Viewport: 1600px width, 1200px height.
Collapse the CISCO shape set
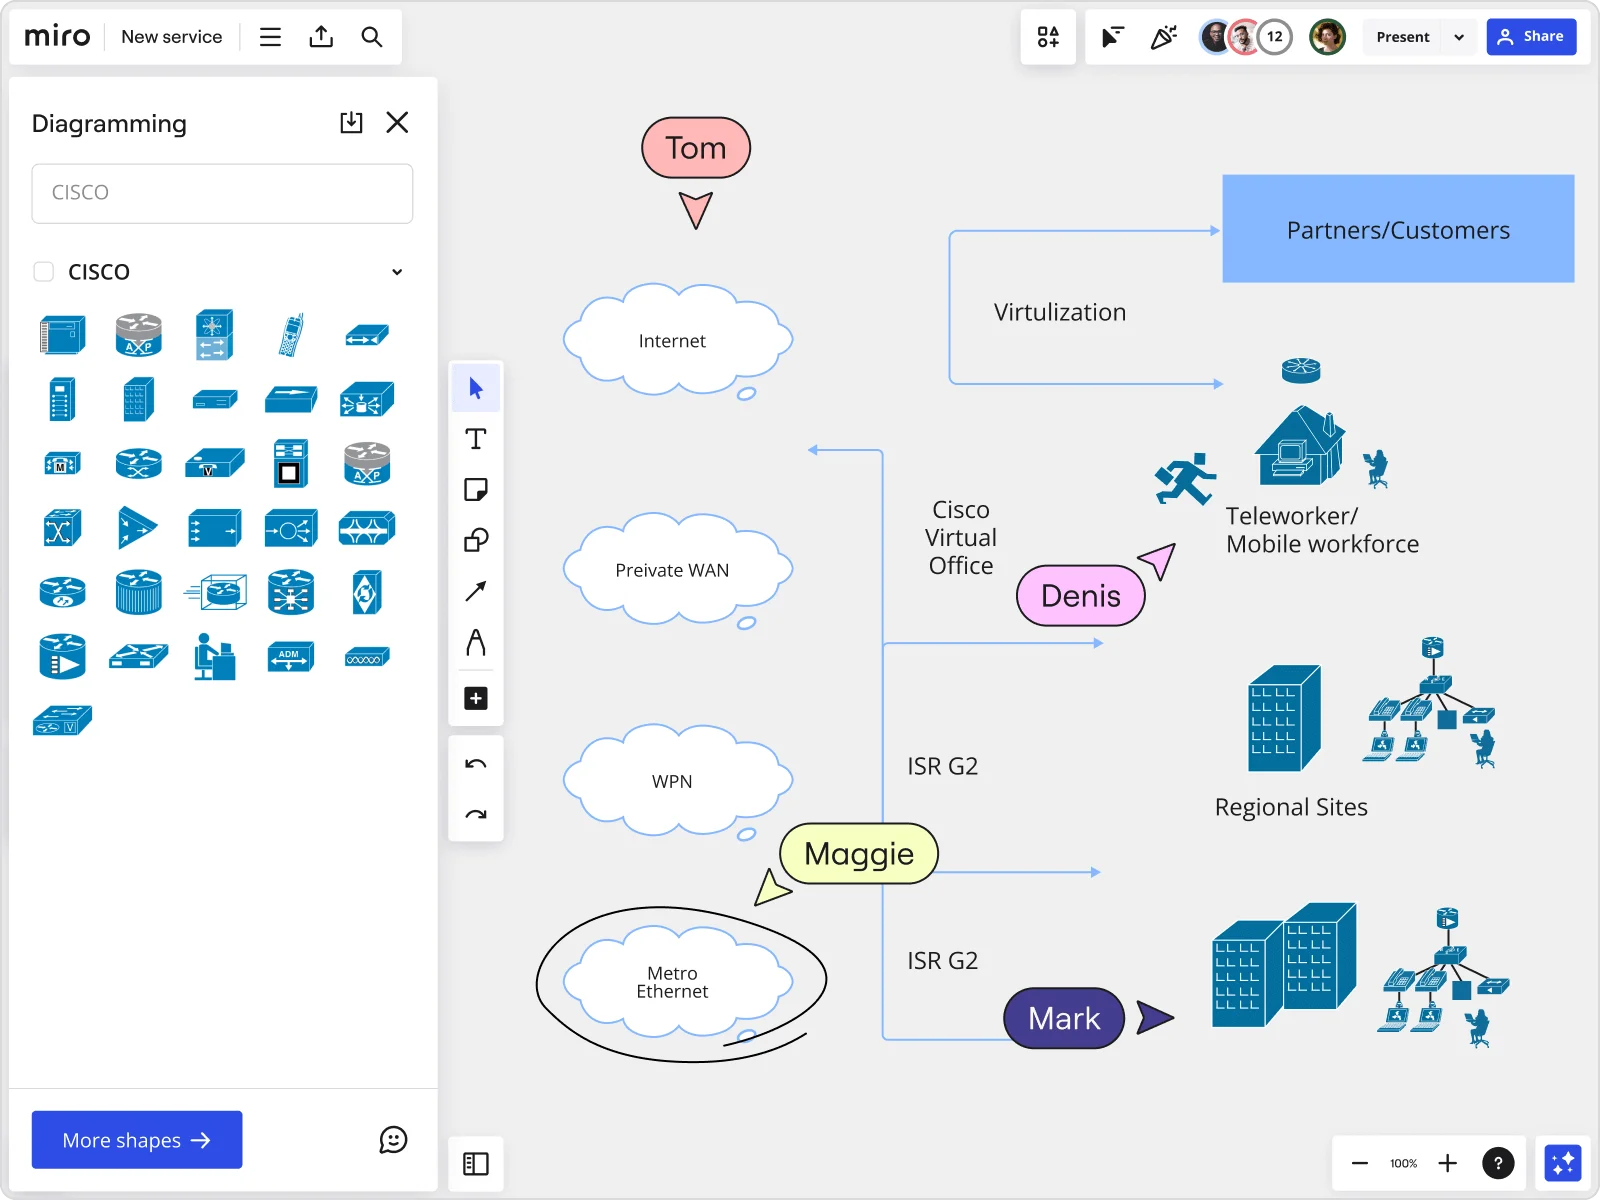click(x=396, y=271)
